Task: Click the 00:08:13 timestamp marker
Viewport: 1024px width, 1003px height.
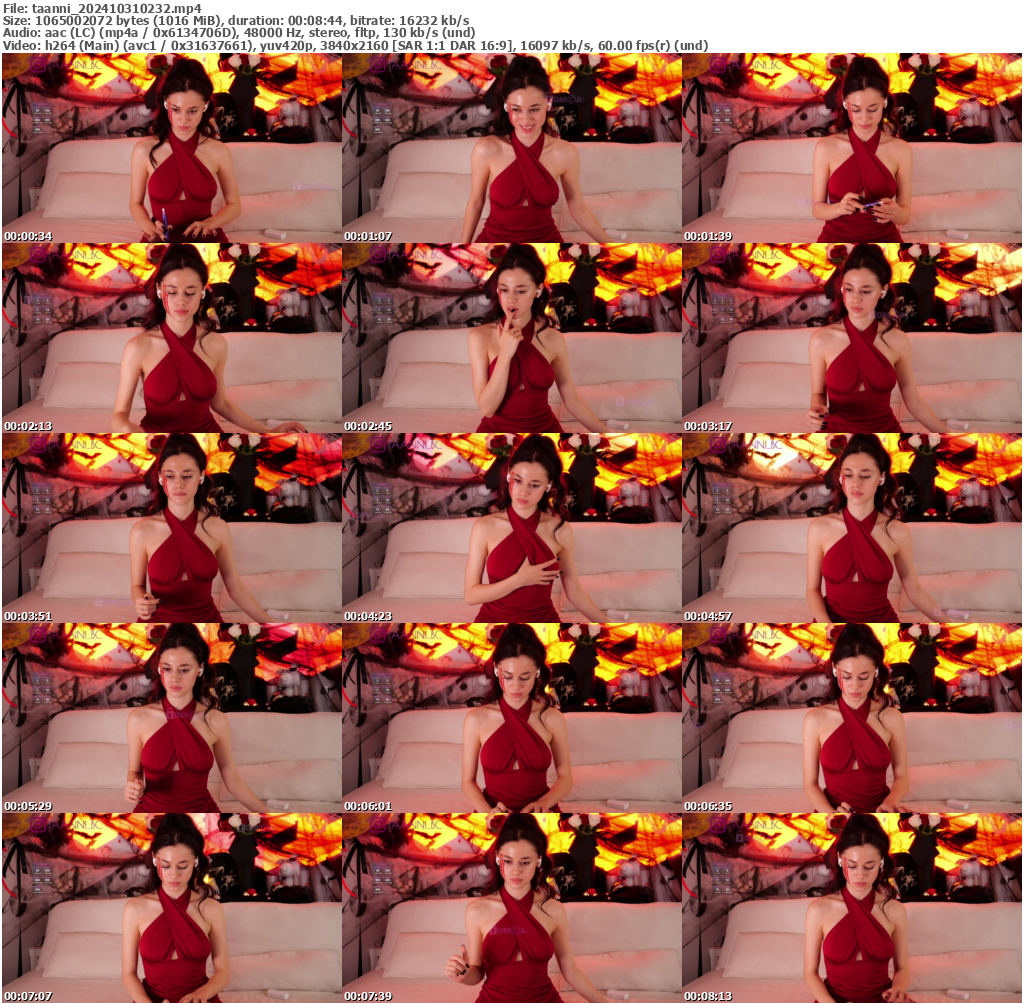Action: coord(706,996)
